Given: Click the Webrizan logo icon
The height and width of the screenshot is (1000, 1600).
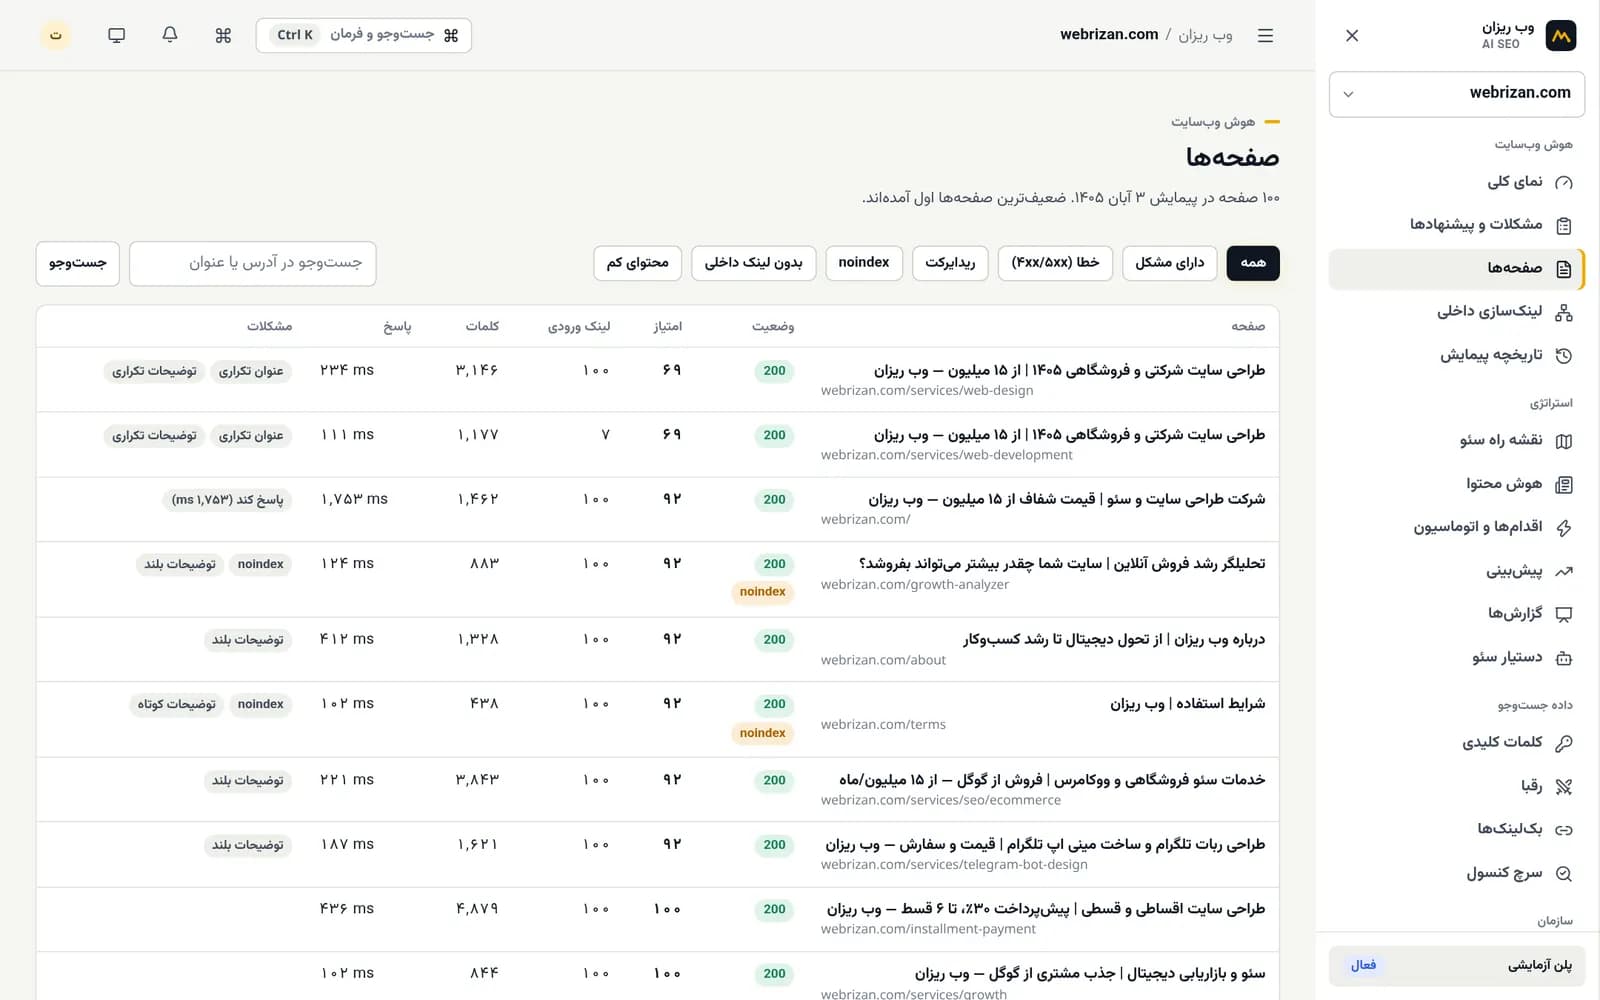Looking at the screenshot, I should 1560,35.
